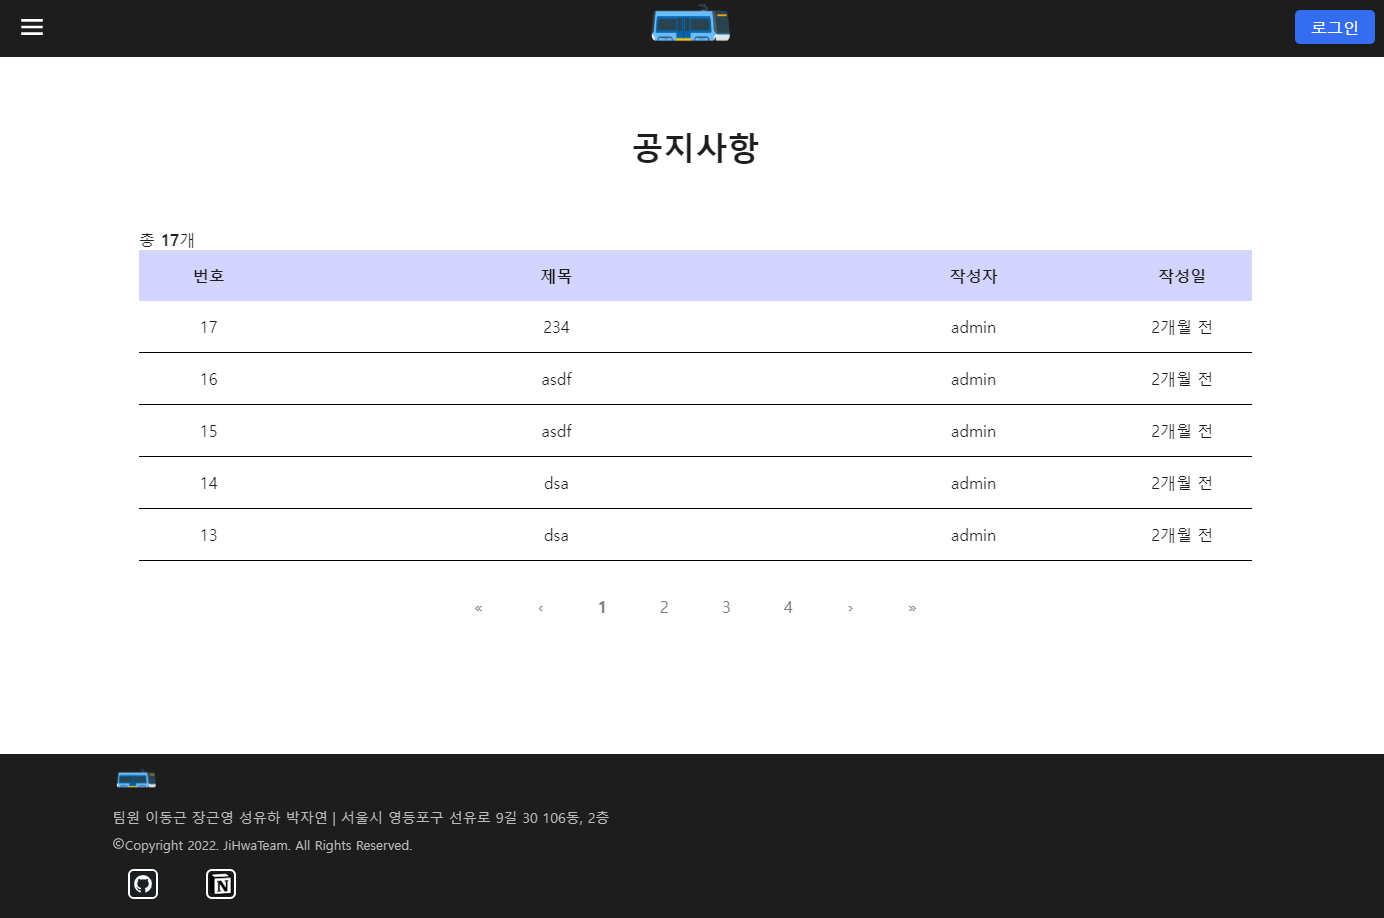Click admin author in row 17
Image resolution: width=1384 pixels, height=918 pixels.
tap(973, 327)
